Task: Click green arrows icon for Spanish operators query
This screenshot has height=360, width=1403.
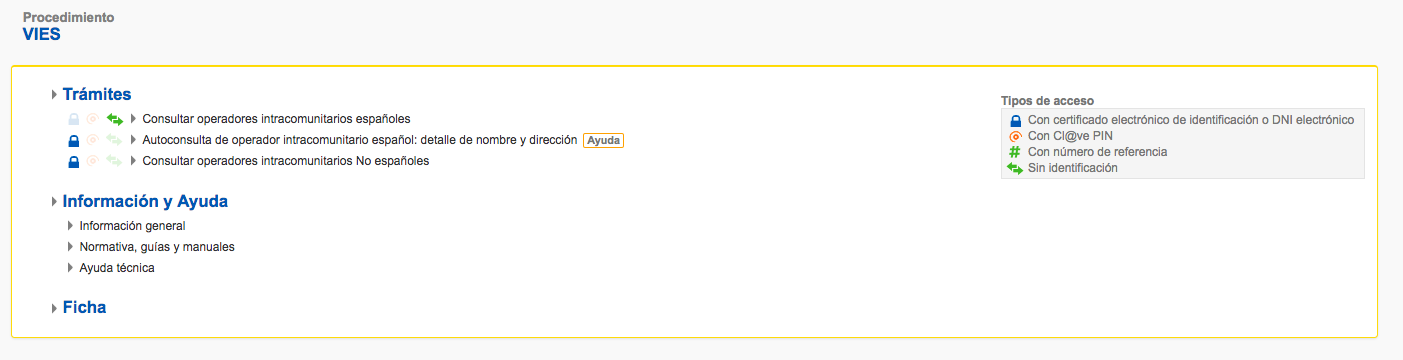Action: [114, 119]
